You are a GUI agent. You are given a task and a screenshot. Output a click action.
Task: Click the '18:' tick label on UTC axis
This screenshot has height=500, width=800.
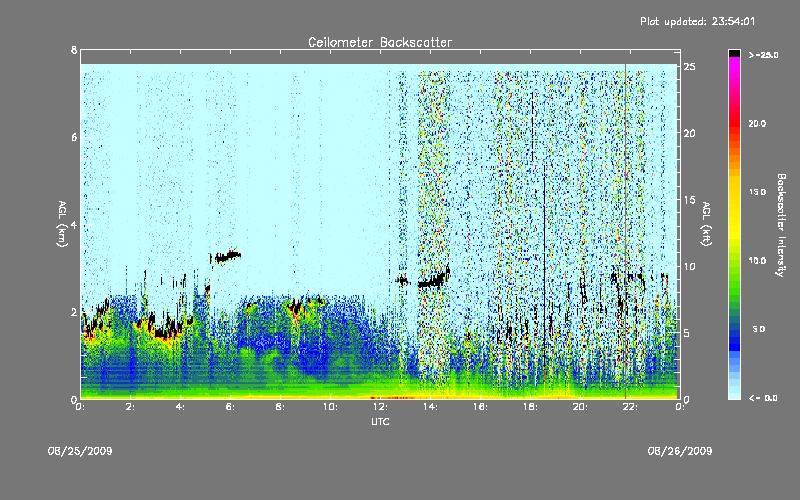(530, 407)
